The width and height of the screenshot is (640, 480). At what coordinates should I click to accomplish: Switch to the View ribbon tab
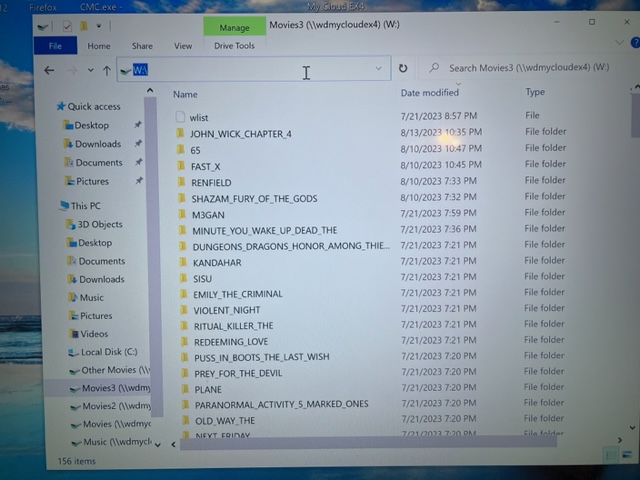coord(183,46)
